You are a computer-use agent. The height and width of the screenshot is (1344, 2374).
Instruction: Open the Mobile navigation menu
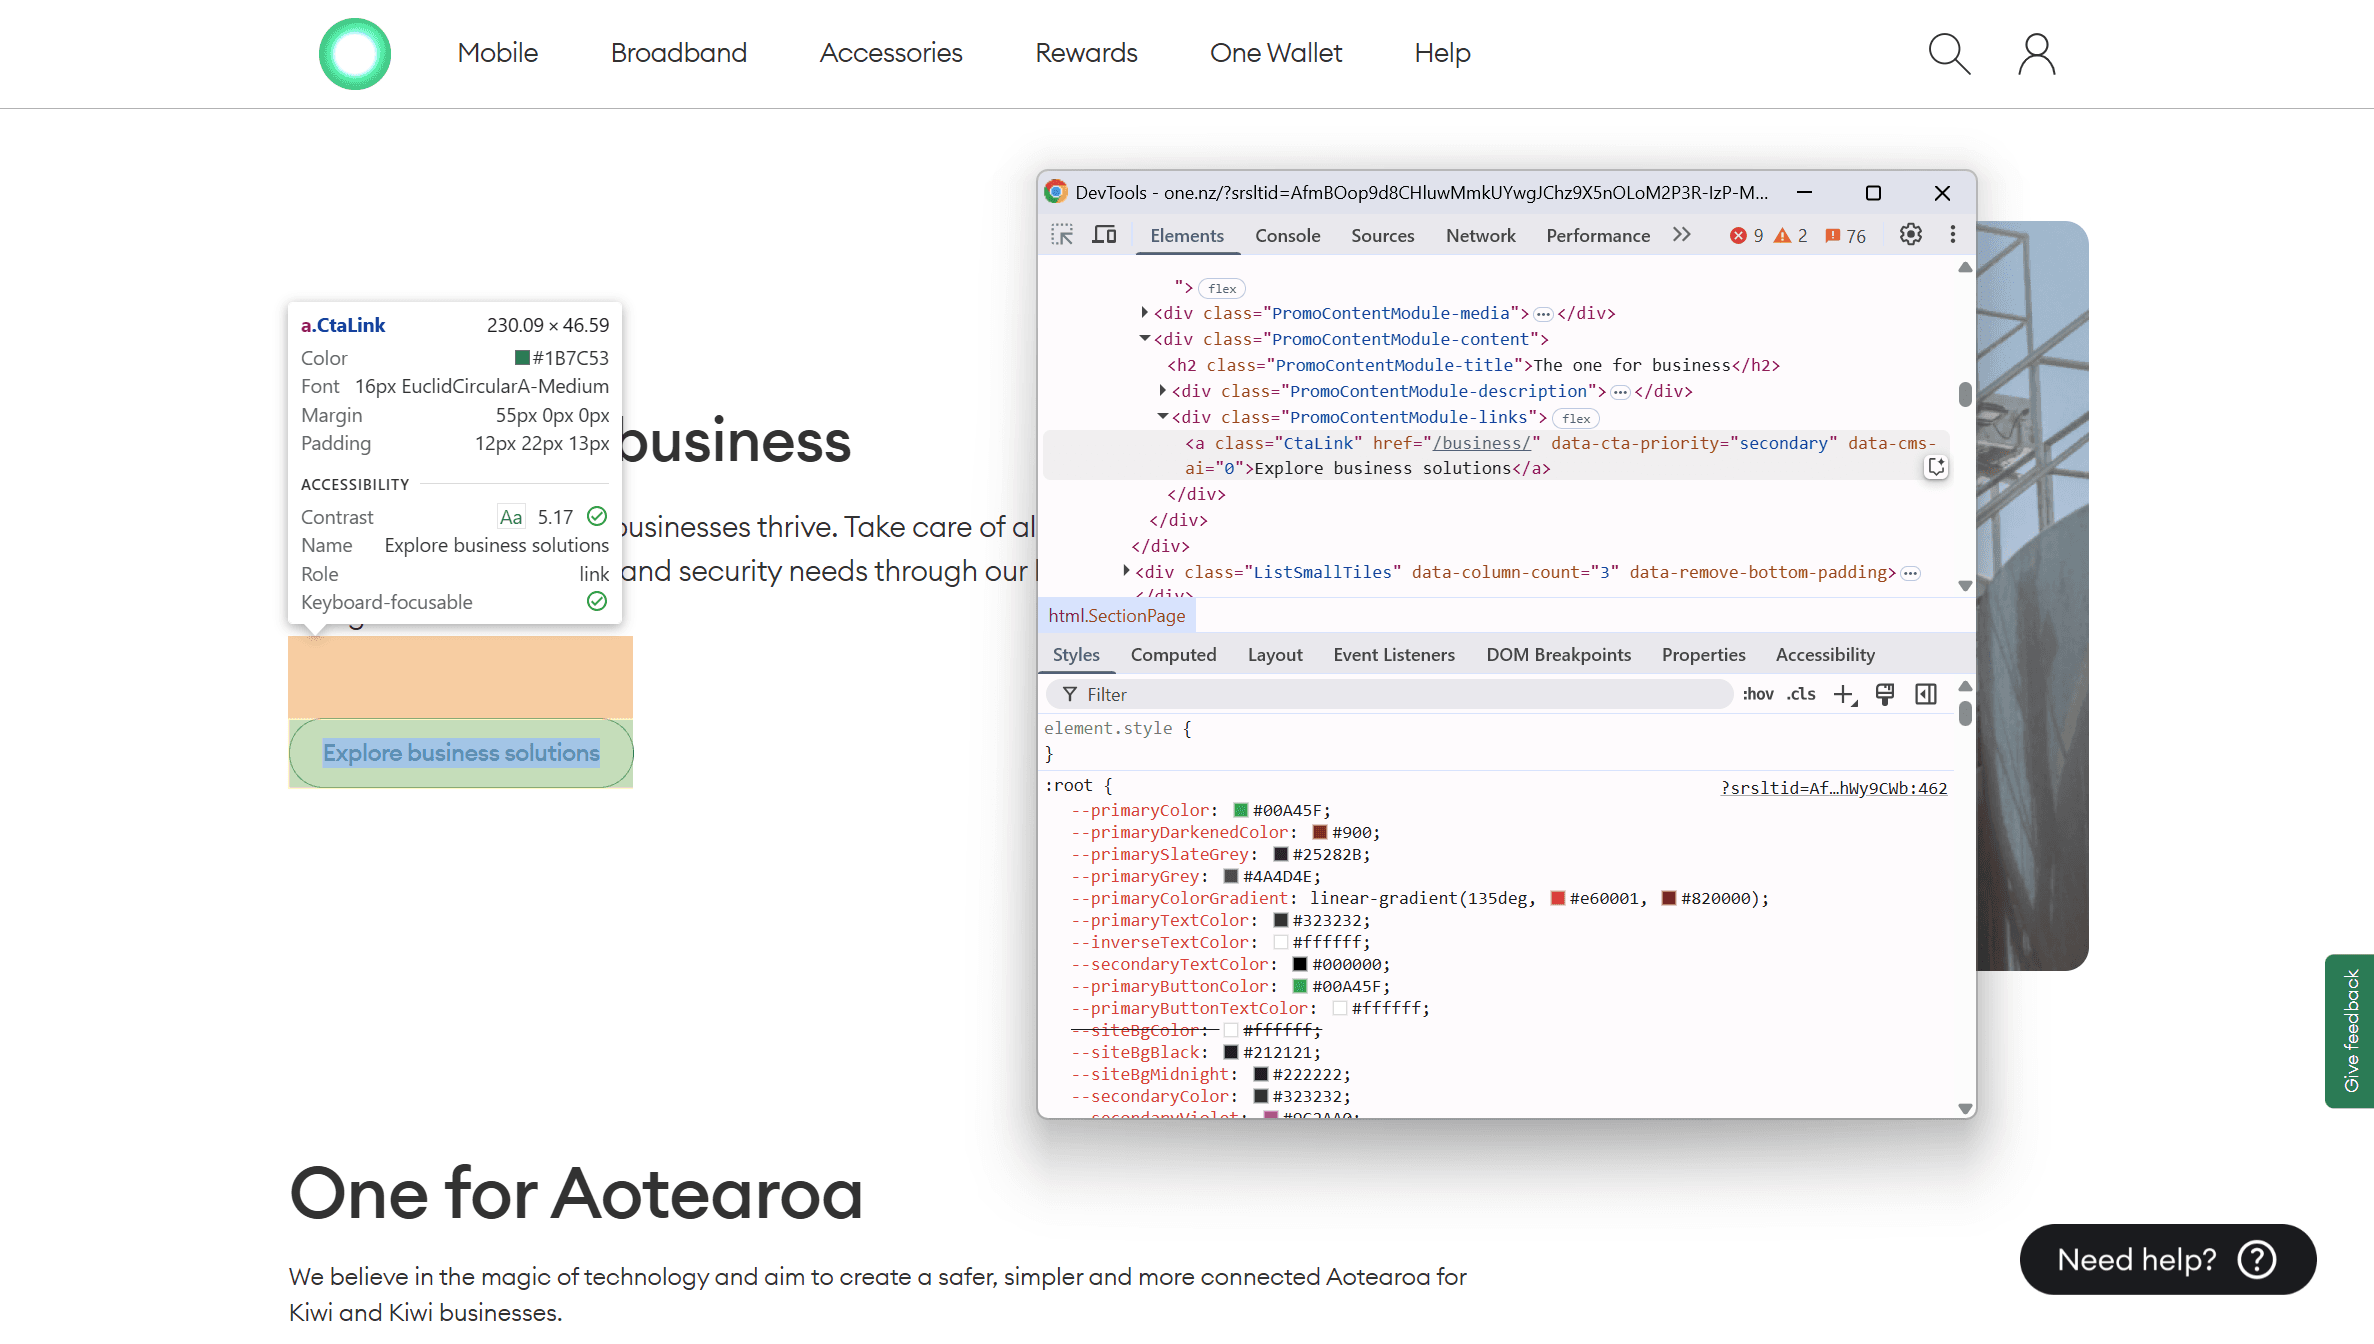(498, 53)
